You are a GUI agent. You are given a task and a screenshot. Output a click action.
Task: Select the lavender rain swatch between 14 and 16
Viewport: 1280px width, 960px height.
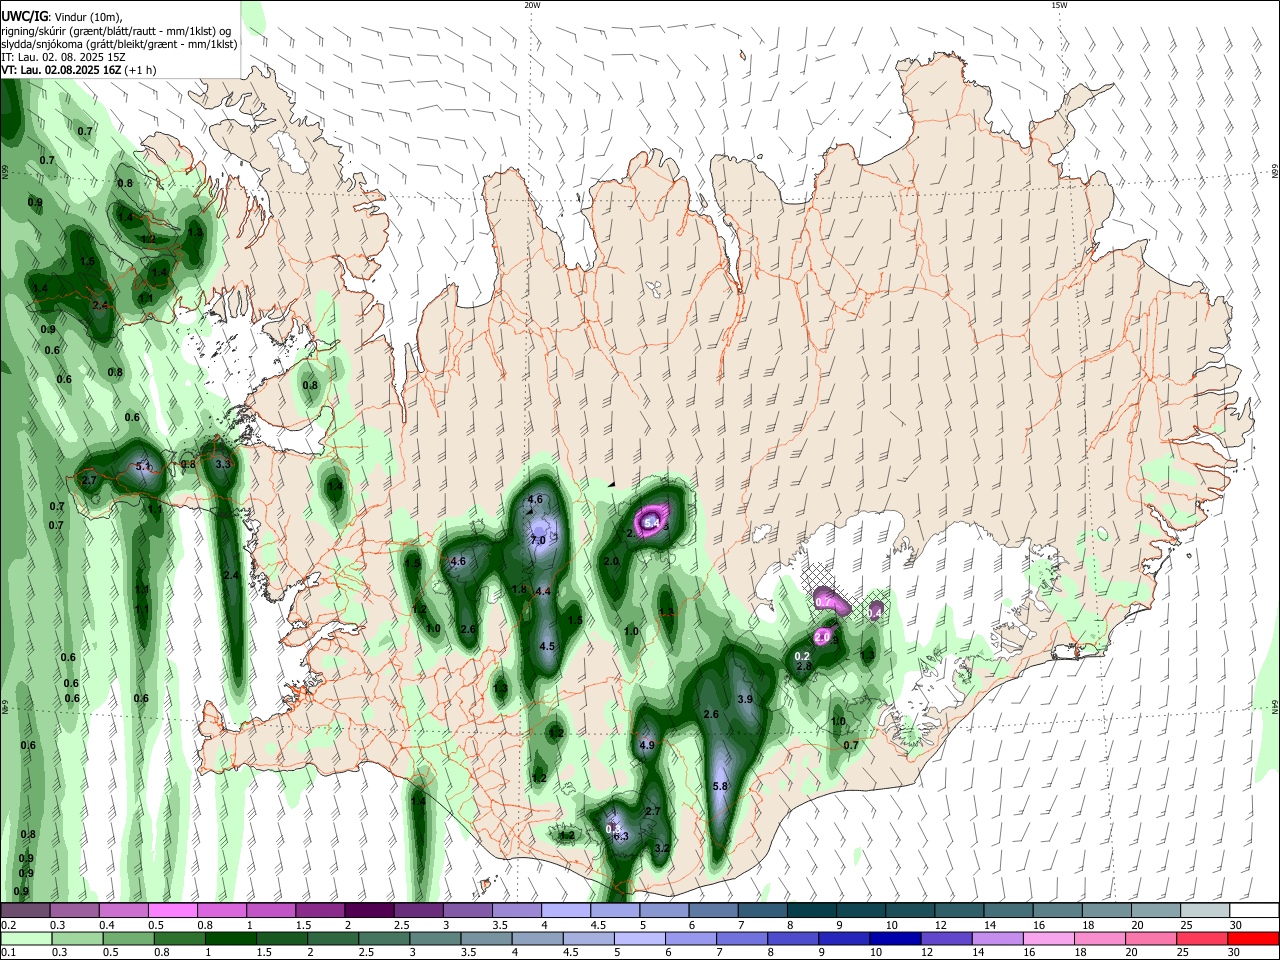997,938
